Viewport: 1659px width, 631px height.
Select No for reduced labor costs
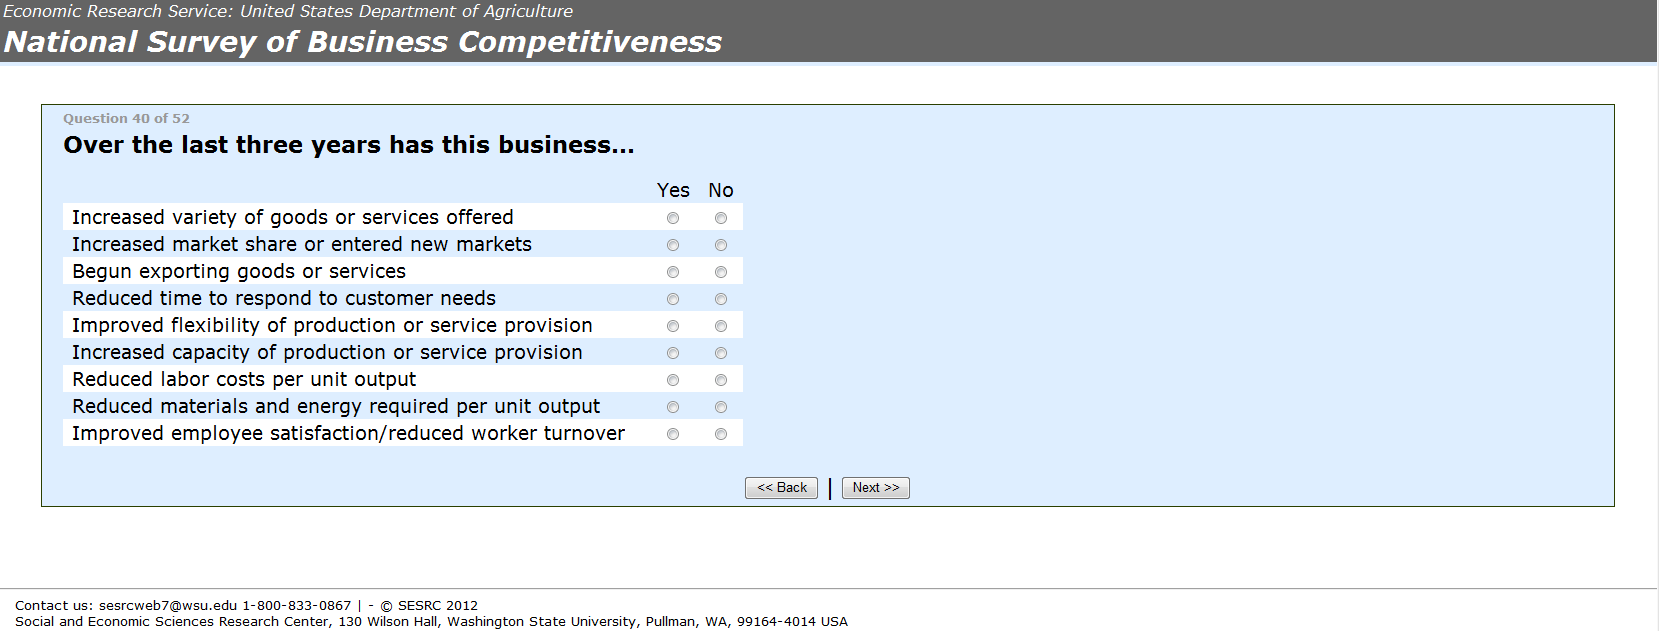click(721, 380)
